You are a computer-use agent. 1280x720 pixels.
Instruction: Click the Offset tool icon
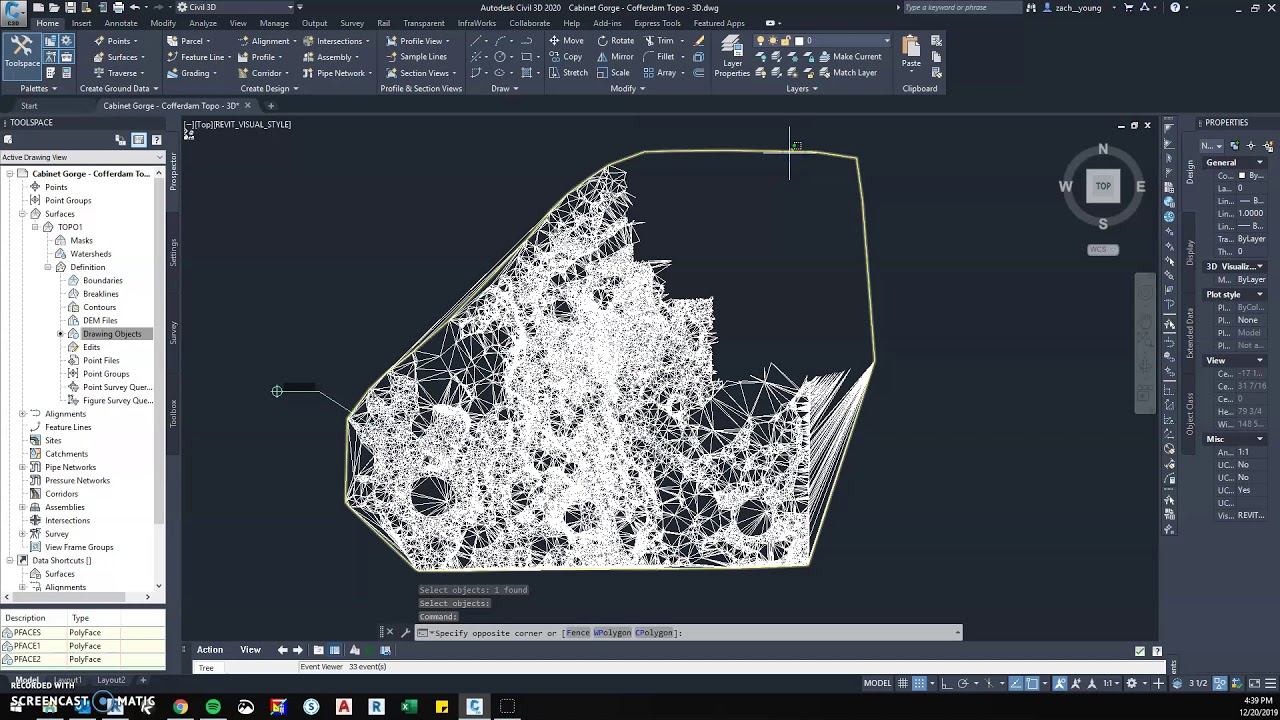pos(699,73)
